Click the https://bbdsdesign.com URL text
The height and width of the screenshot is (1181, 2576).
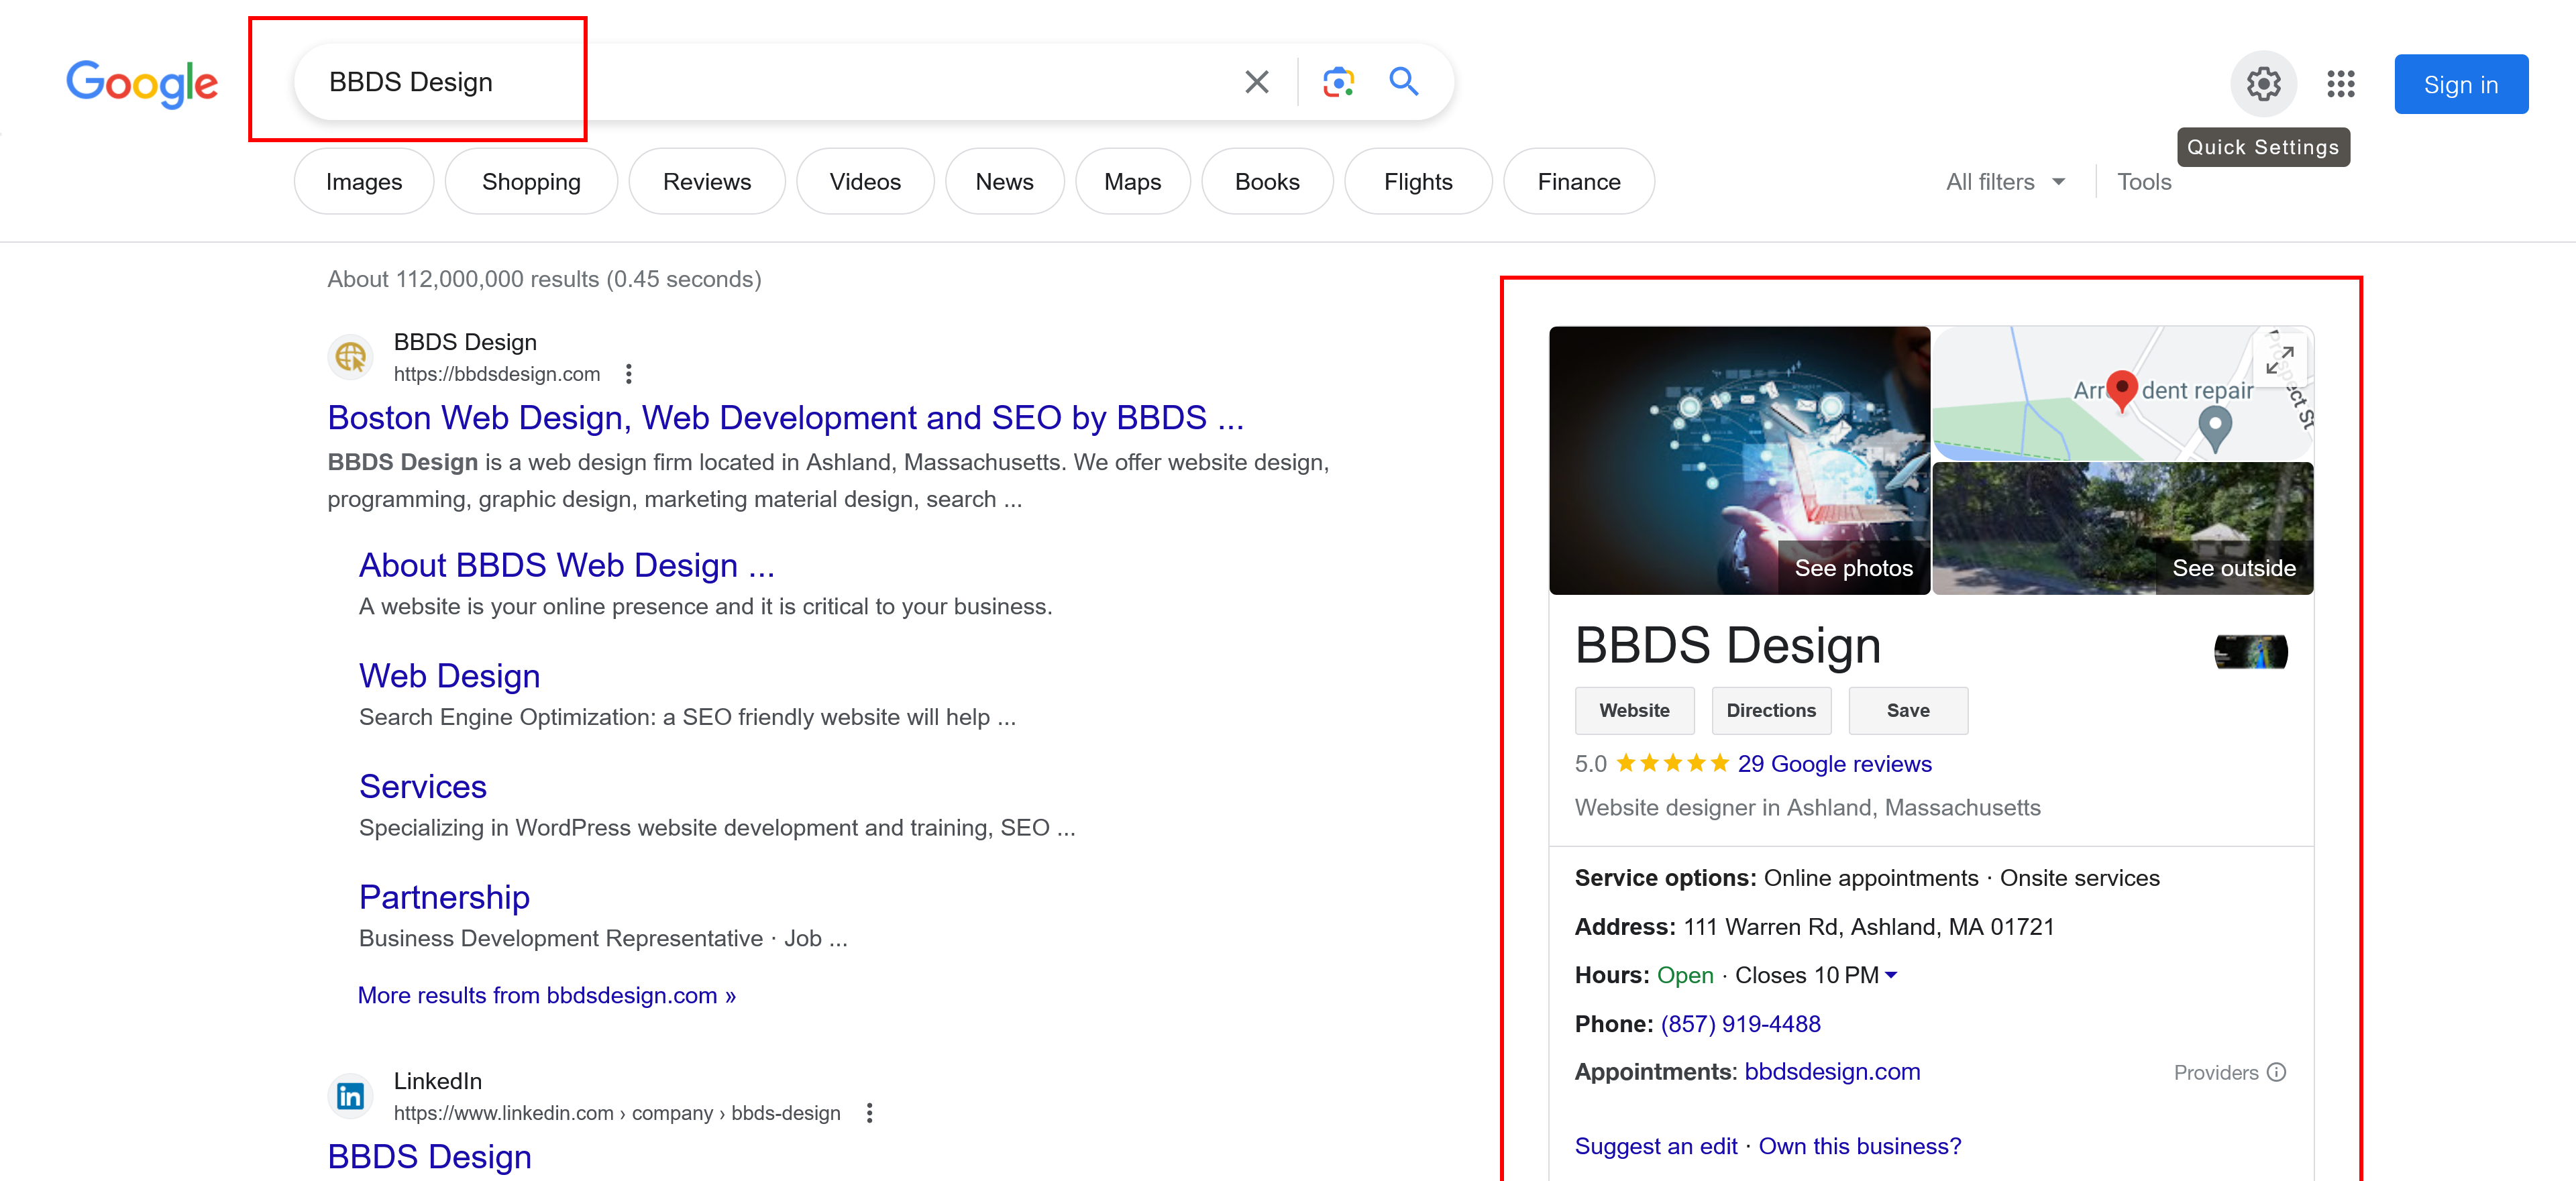coord(496,374)
